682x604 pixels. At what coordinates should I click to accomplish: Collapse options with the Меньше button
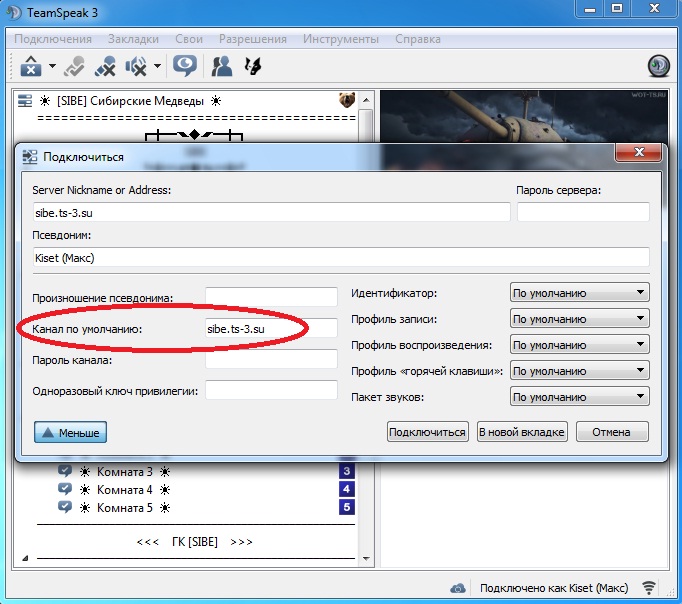pos(70,432)
